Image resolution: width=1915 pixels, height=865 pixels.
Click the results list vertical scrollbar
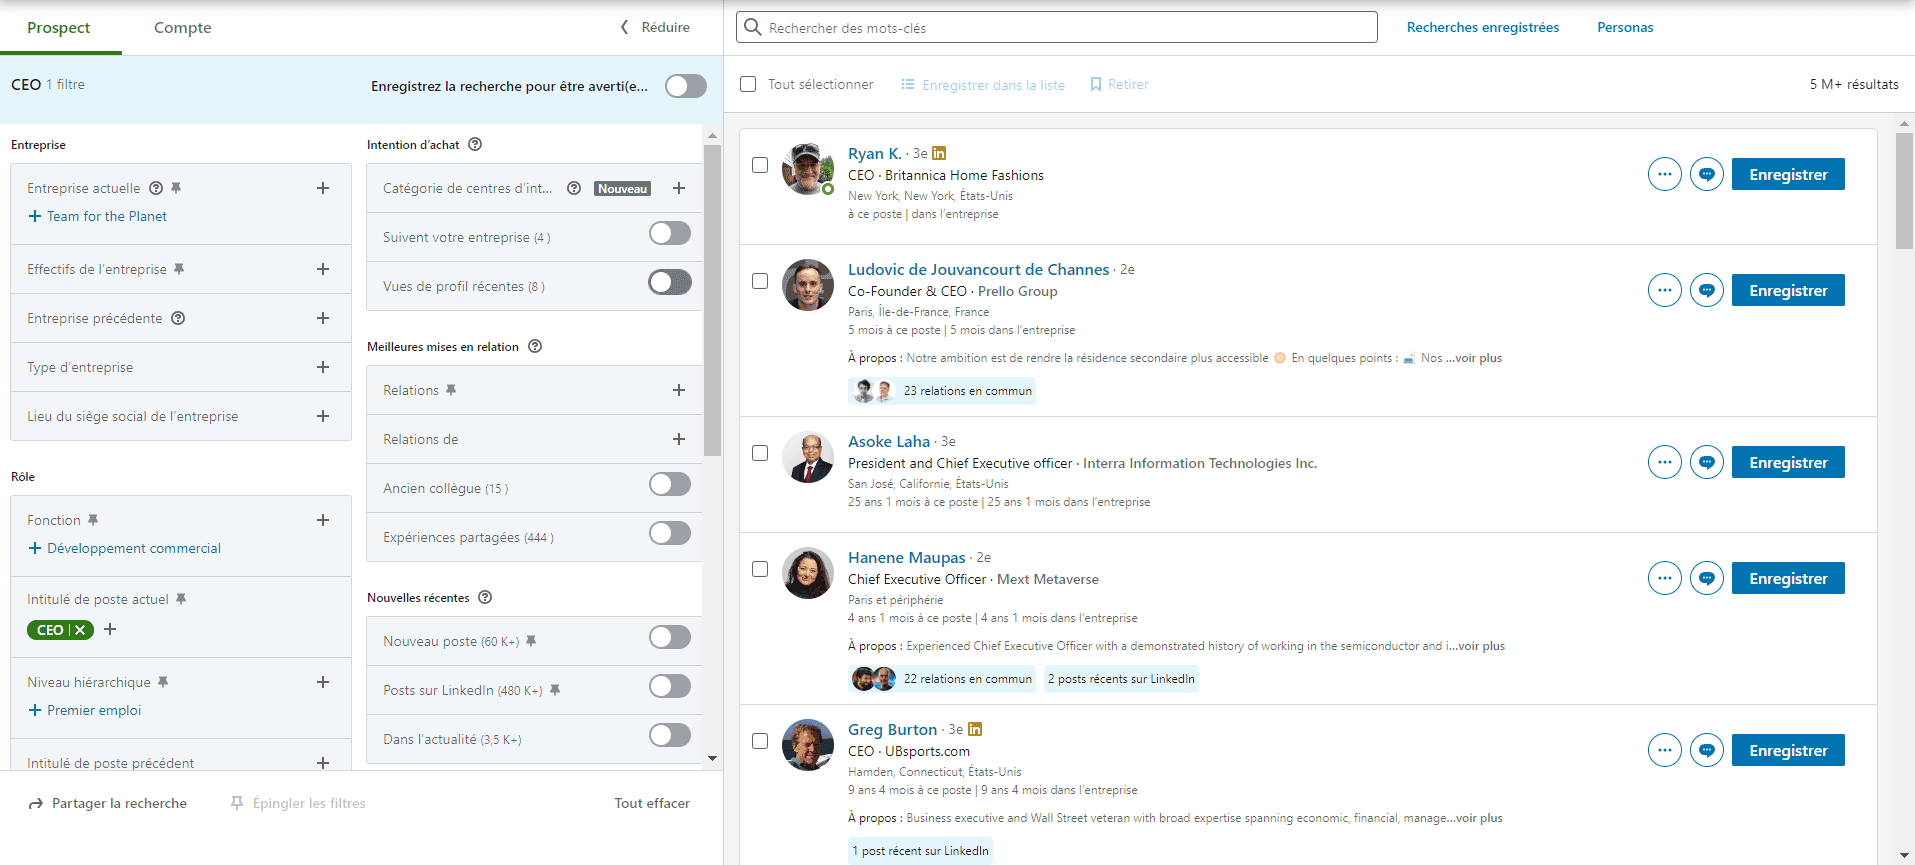[x=1904, y=190]
